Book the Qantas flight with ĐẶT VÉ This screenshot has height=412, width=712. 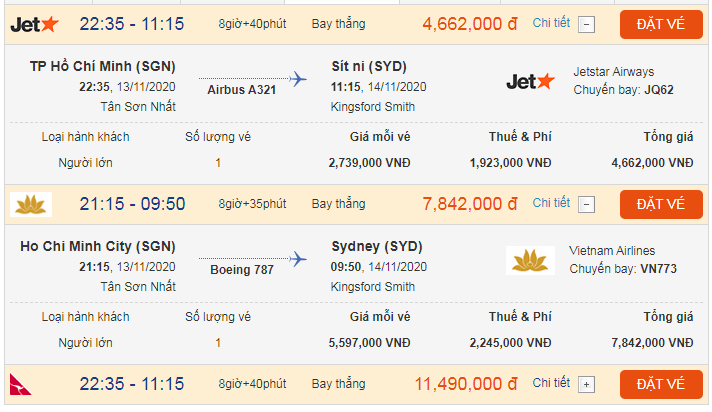[661, 384]
